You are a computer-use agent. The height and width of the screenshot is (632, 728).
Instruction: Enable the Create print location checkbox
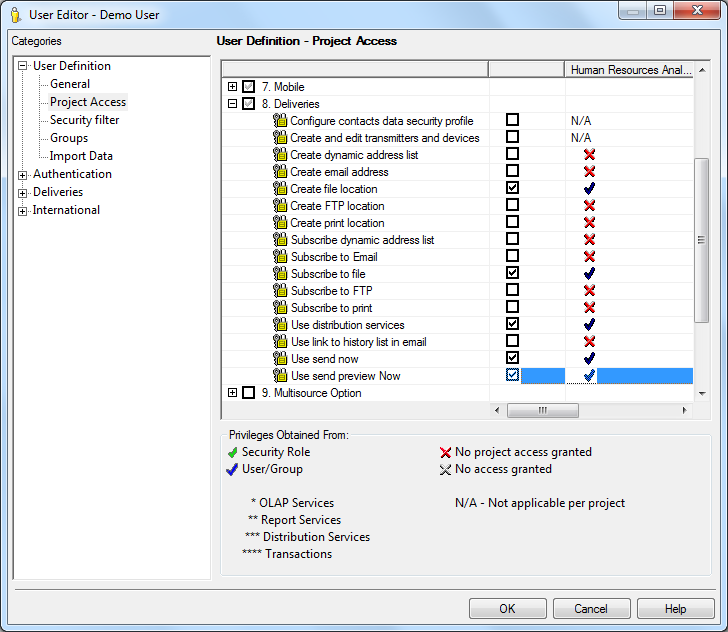(x=513, y=223)
